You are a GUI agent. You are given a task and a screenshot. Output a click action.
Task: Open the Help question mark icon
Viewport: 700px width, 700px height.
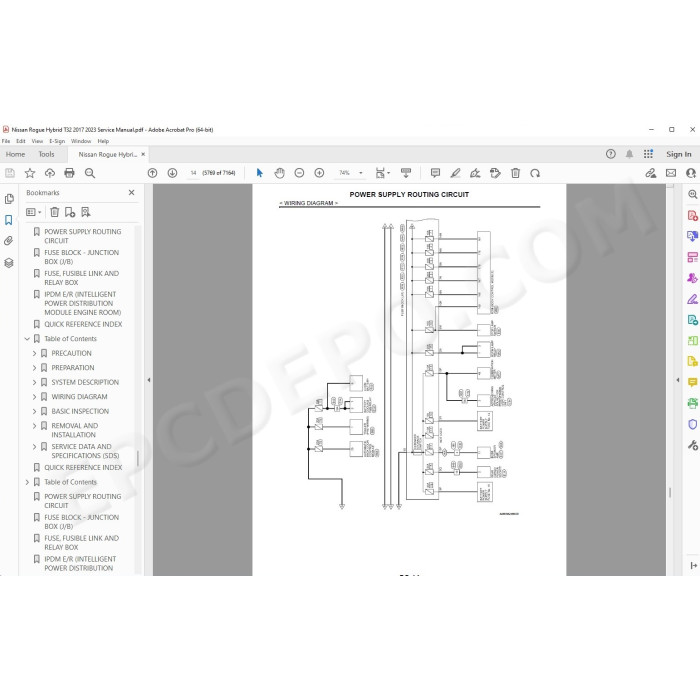(611, 154)
